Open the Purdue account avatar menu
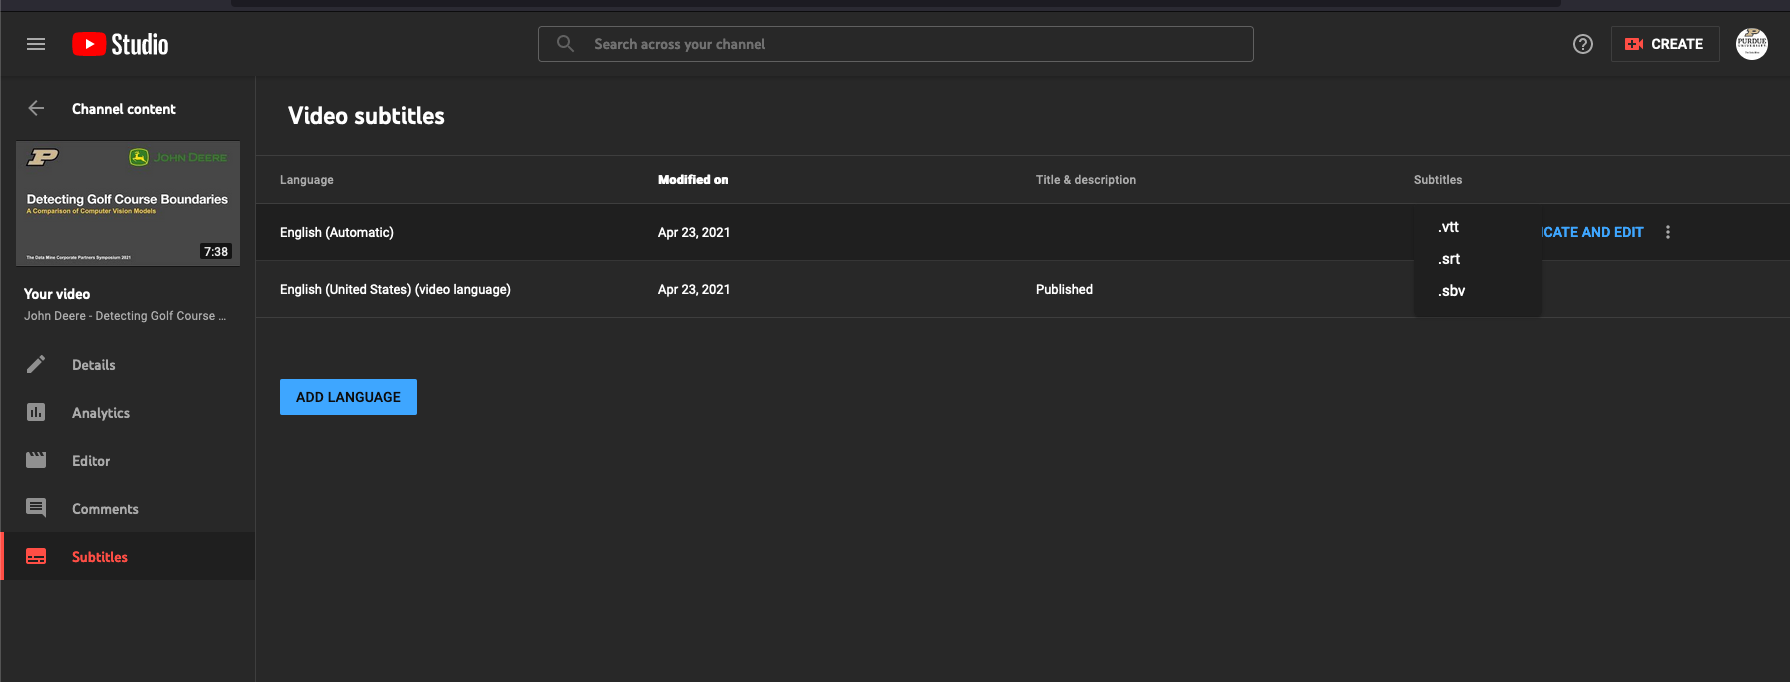1790x682 pixels. (x=1751, y=44)
